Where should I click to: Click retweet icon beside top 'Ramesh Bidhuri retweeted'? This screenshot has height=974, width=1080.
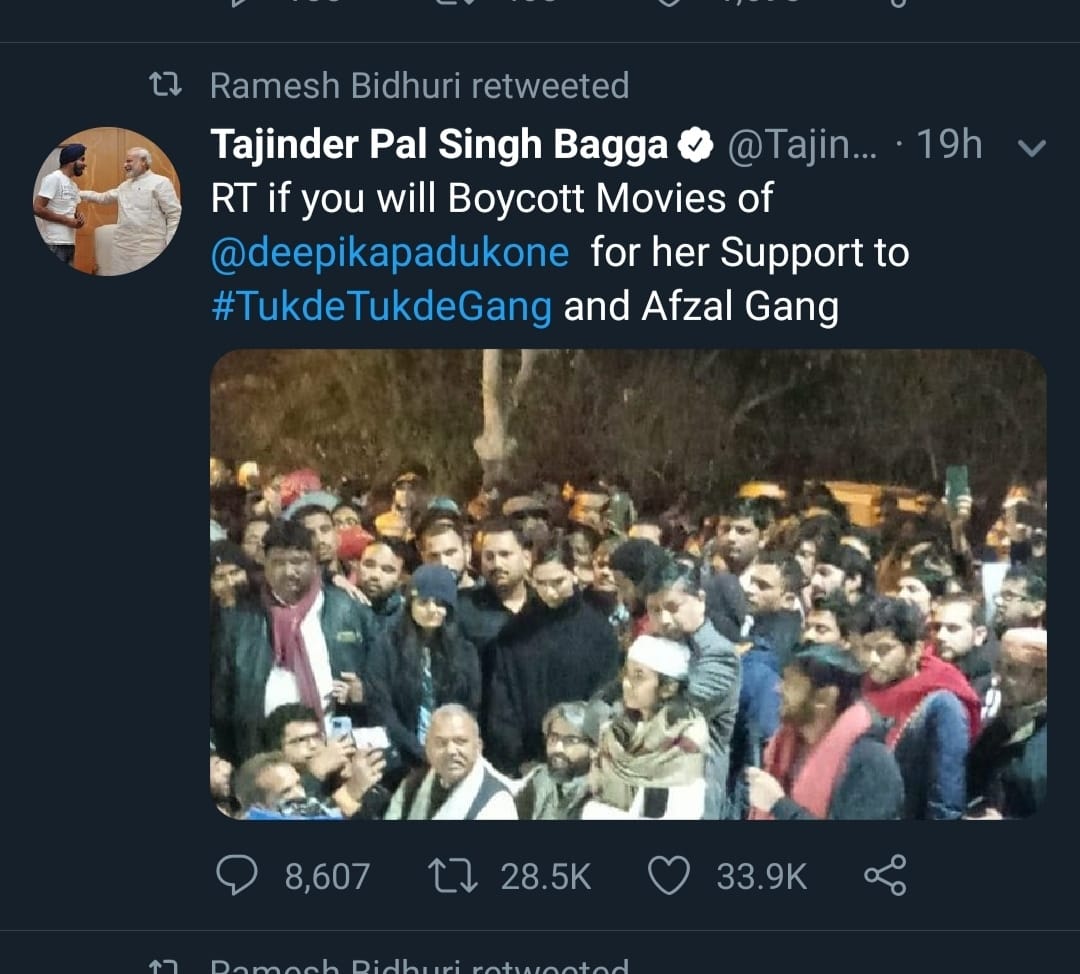(x=164, y=86)
